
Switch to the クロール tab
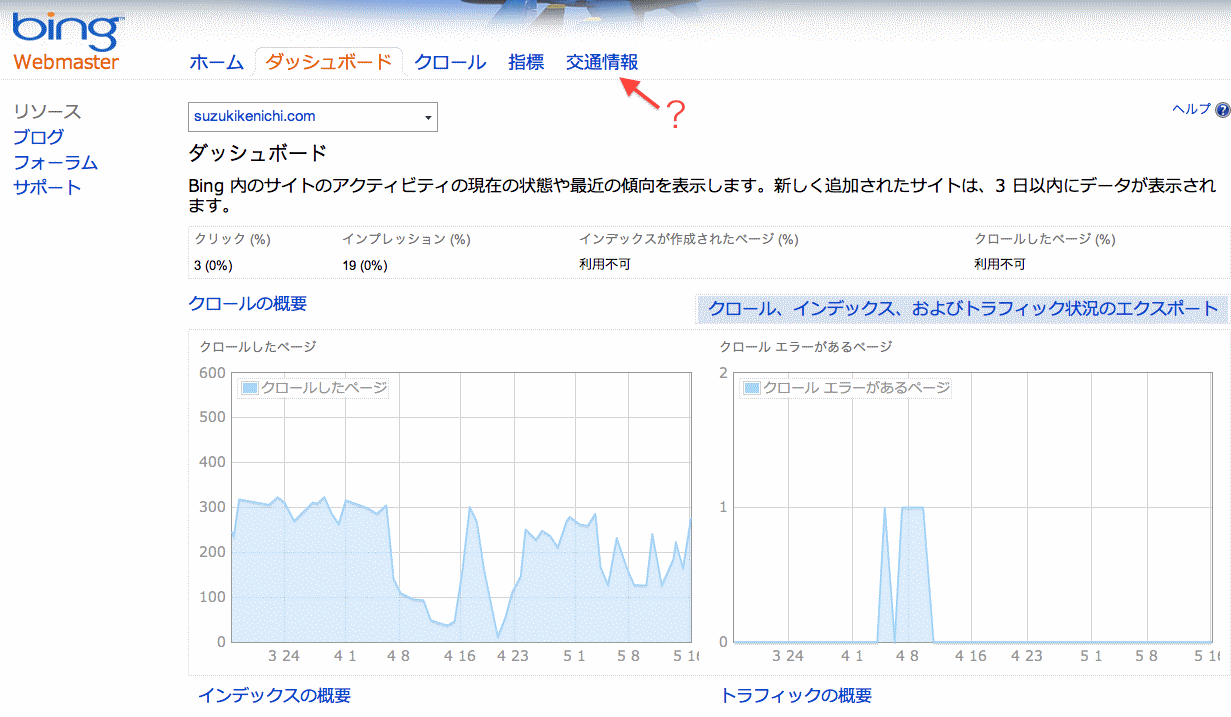tap(450, 62)
